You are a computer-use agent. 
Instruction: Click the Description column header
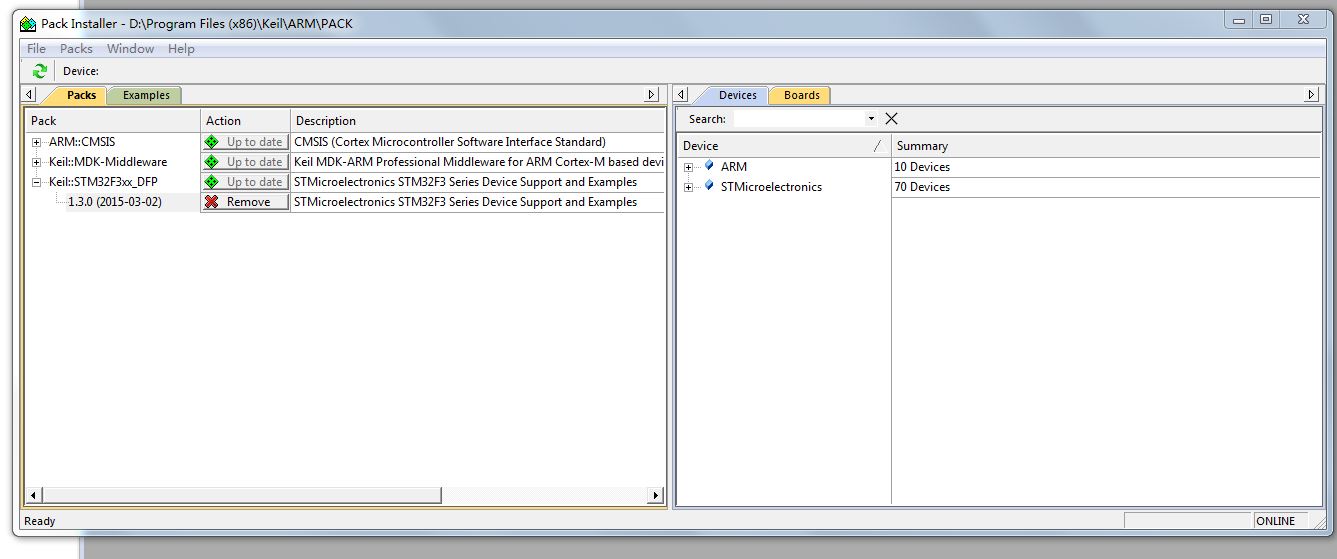coord(478,120)
